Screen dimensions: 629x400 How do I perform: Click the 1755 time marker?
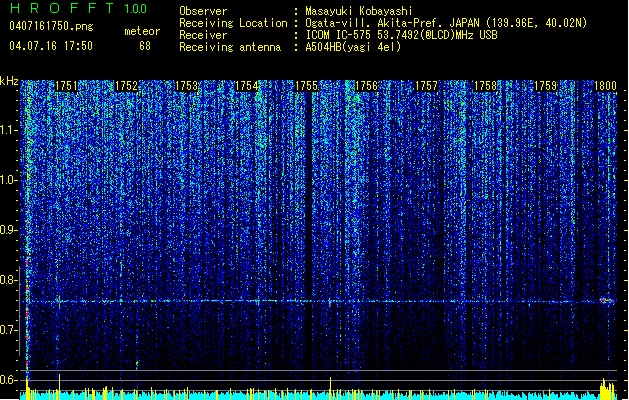[x=306, y=86]
